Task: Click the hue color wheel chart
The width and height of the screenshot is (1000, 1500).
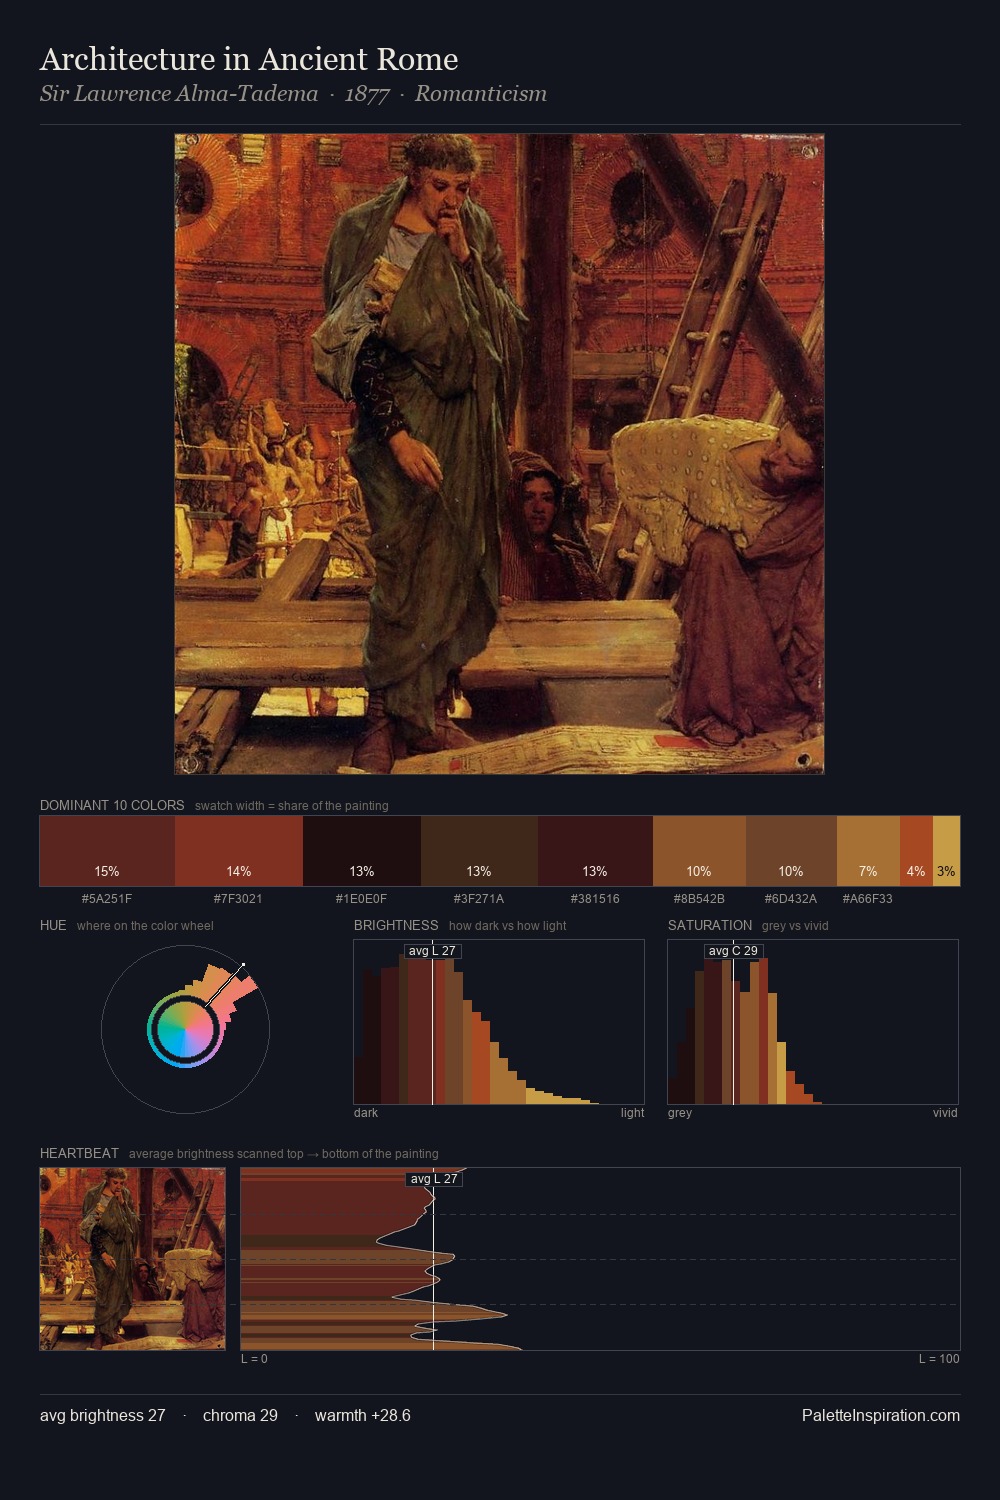Action: tap(185, 1029)
